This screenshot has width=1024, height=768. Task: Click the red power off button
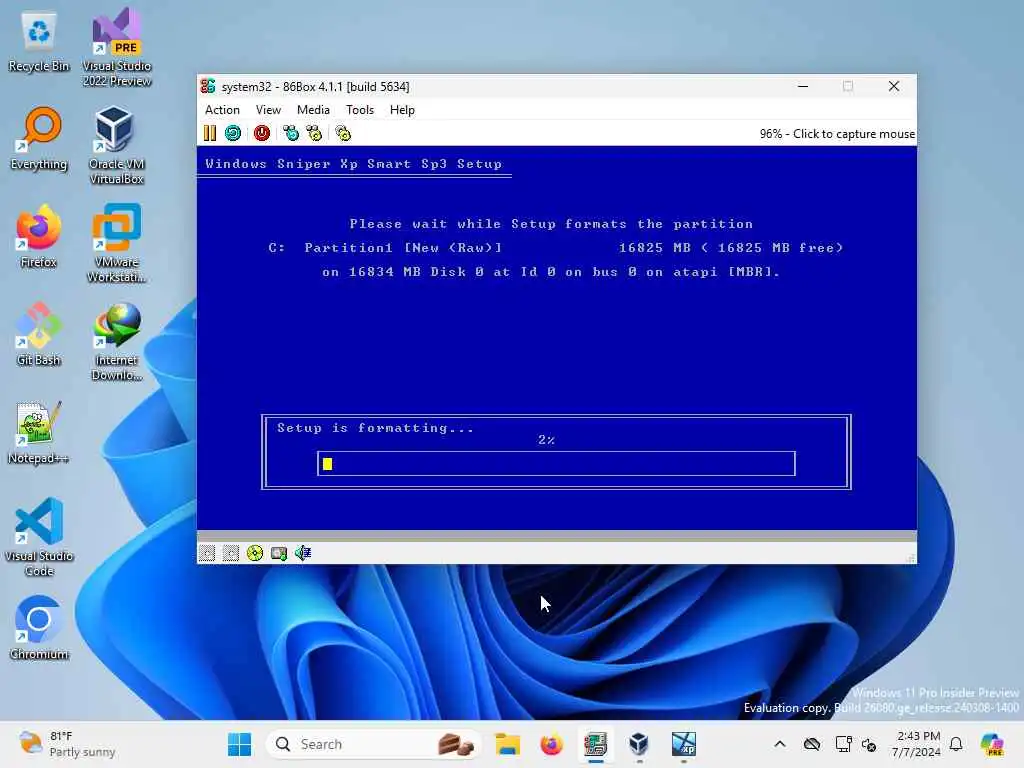(262, 133)
